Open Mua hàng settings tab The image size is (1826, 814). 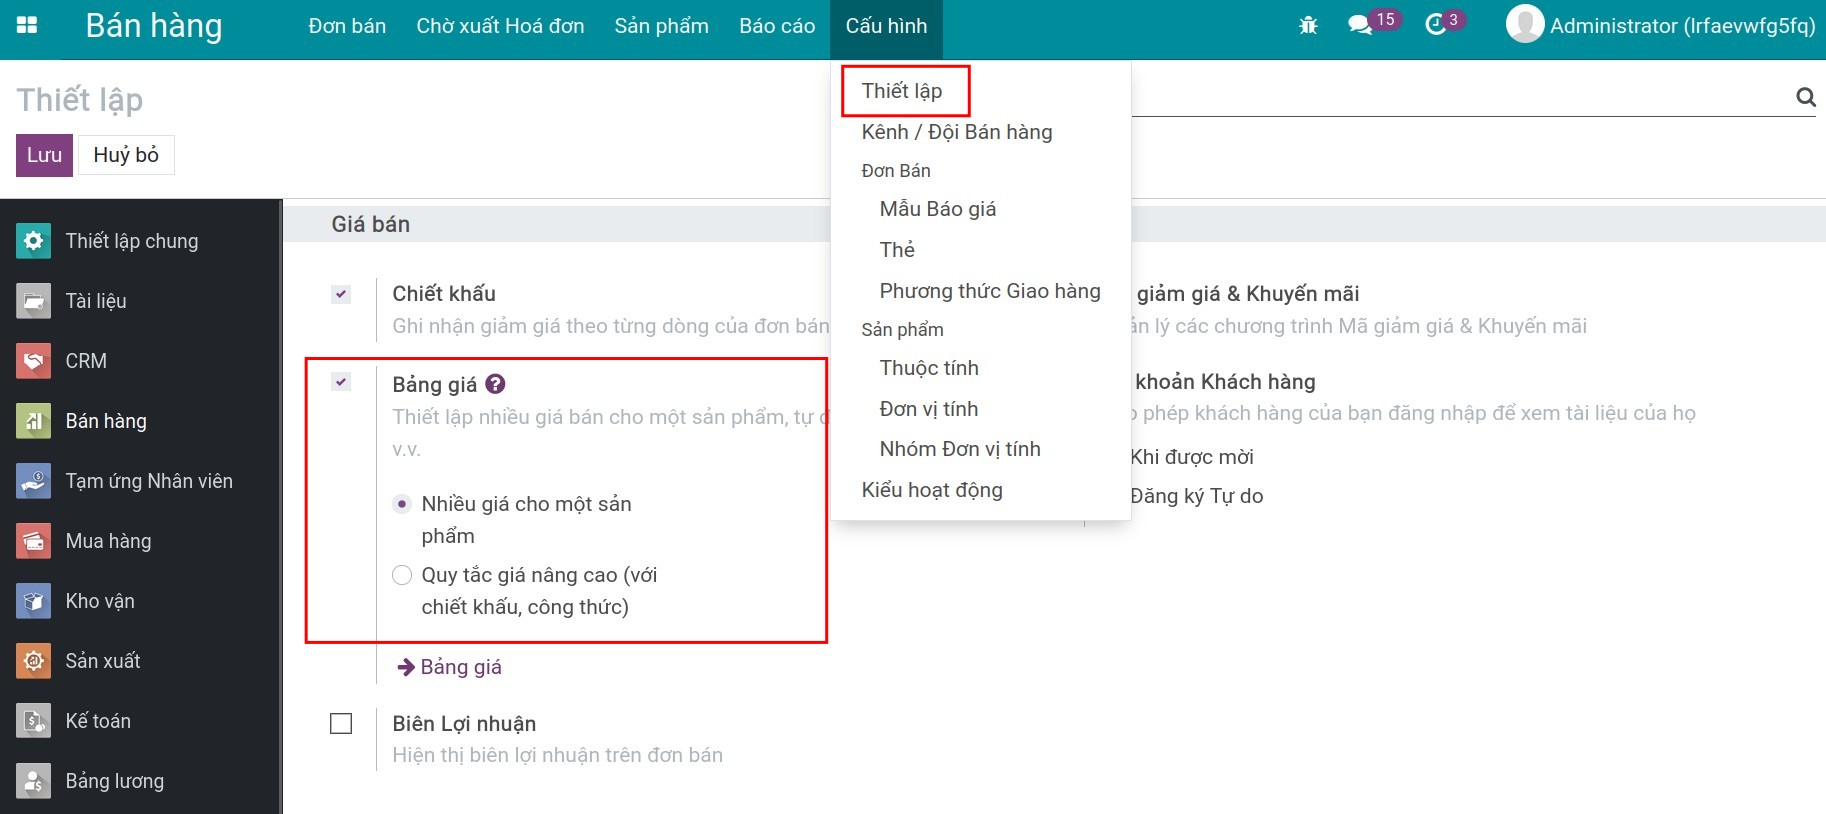[140, 541]
